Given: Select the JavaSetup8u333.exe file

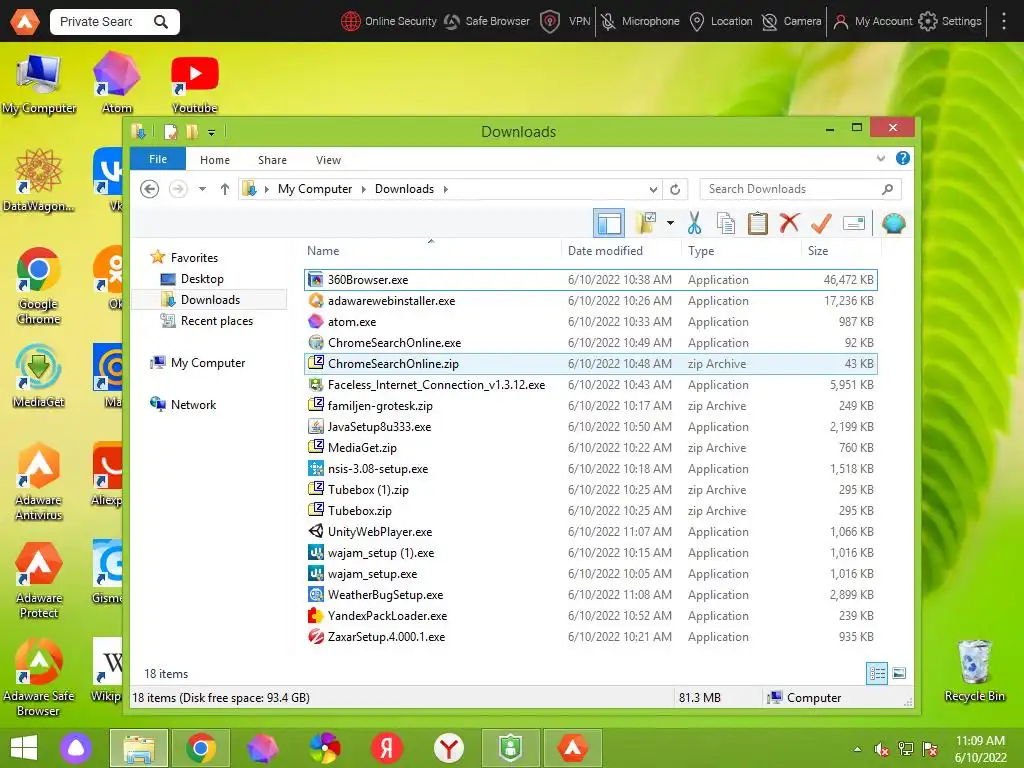Looking at the screenshot, I should (x=590, y=426).
